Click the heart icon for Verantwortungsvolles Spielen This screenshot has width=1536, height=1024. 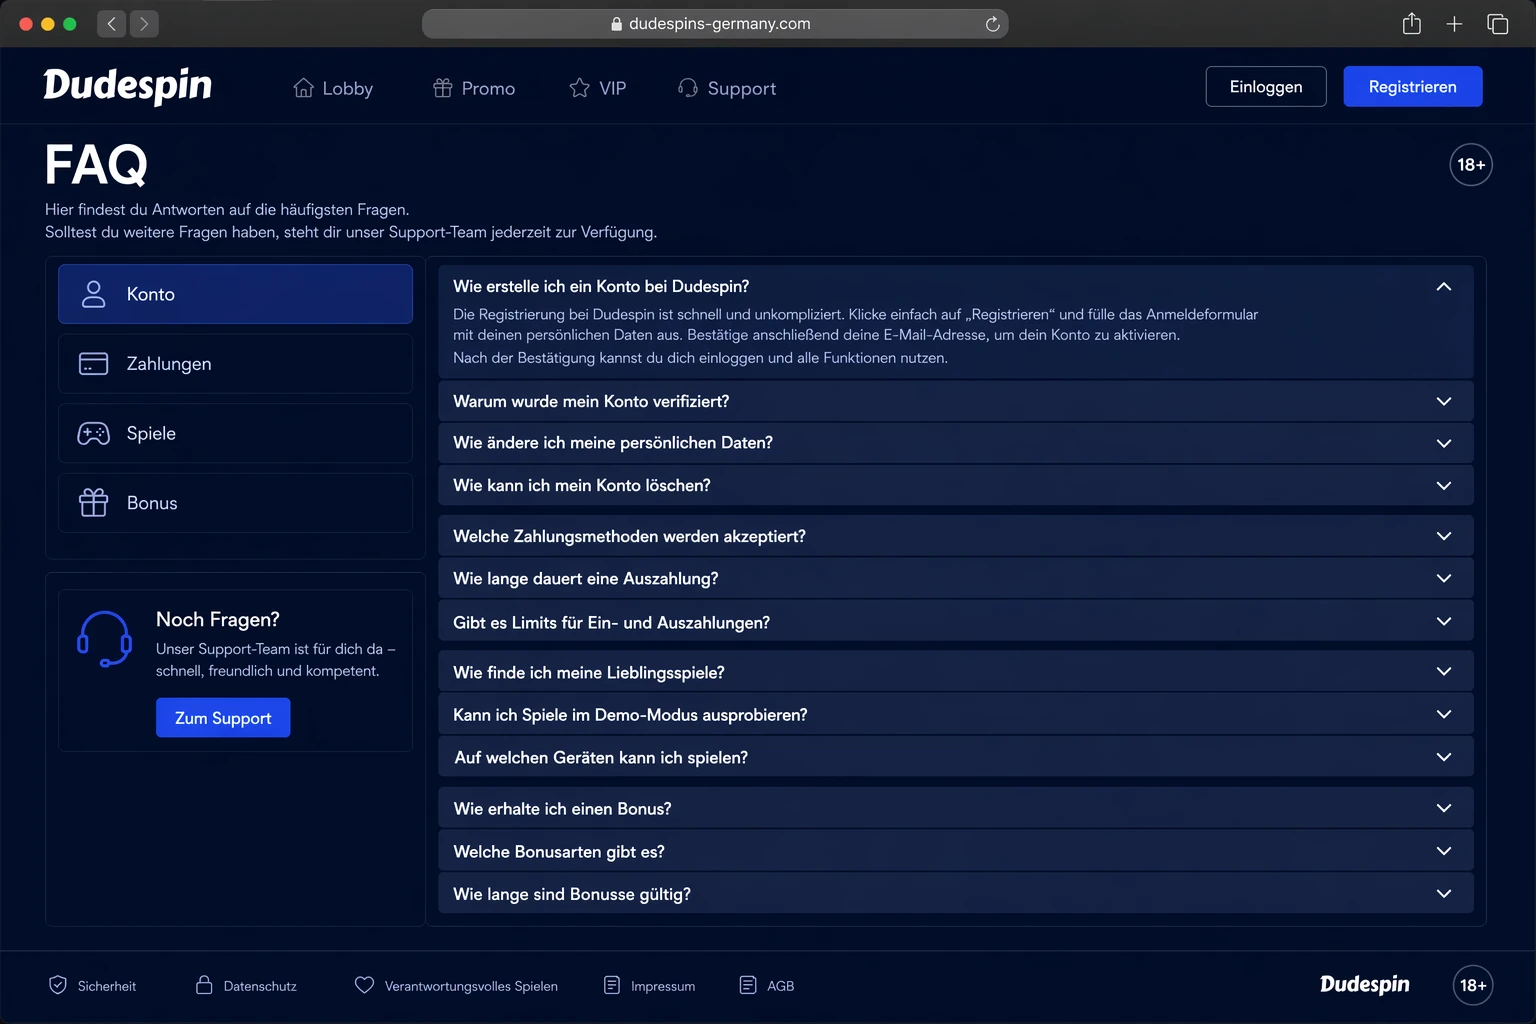coord(364,985)
